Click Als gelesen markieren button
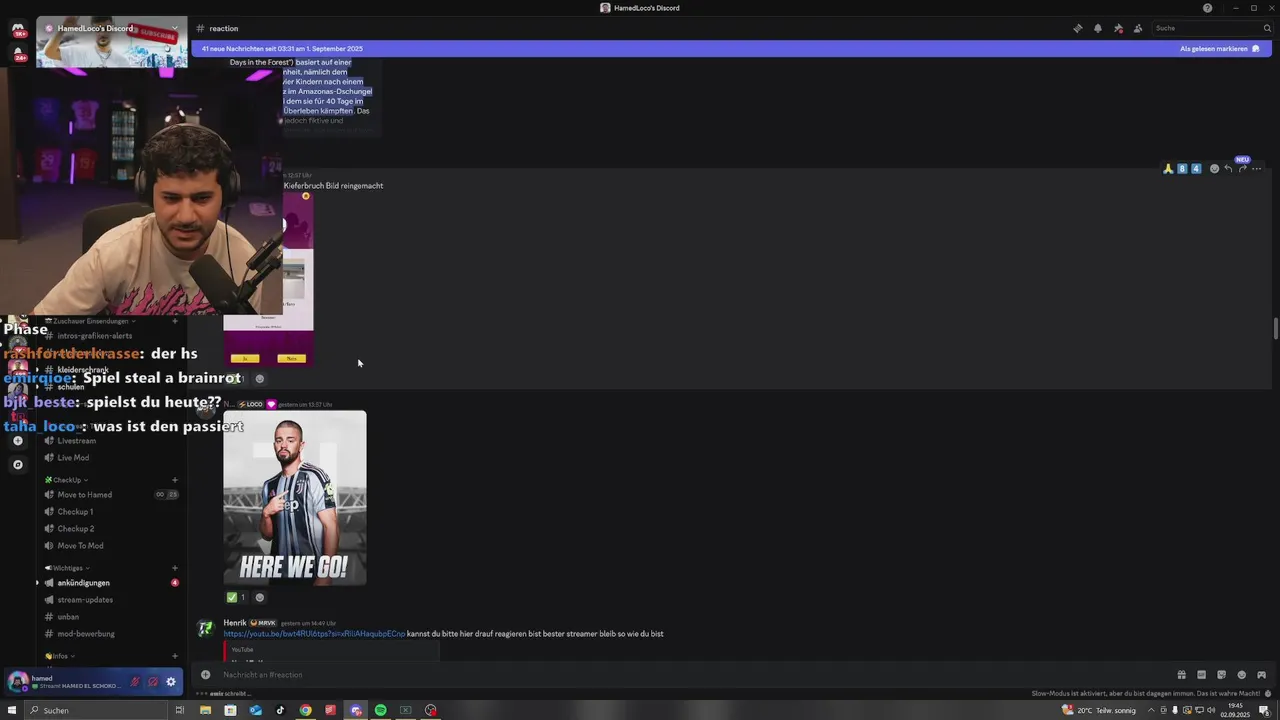 [x=1220, y=48]
